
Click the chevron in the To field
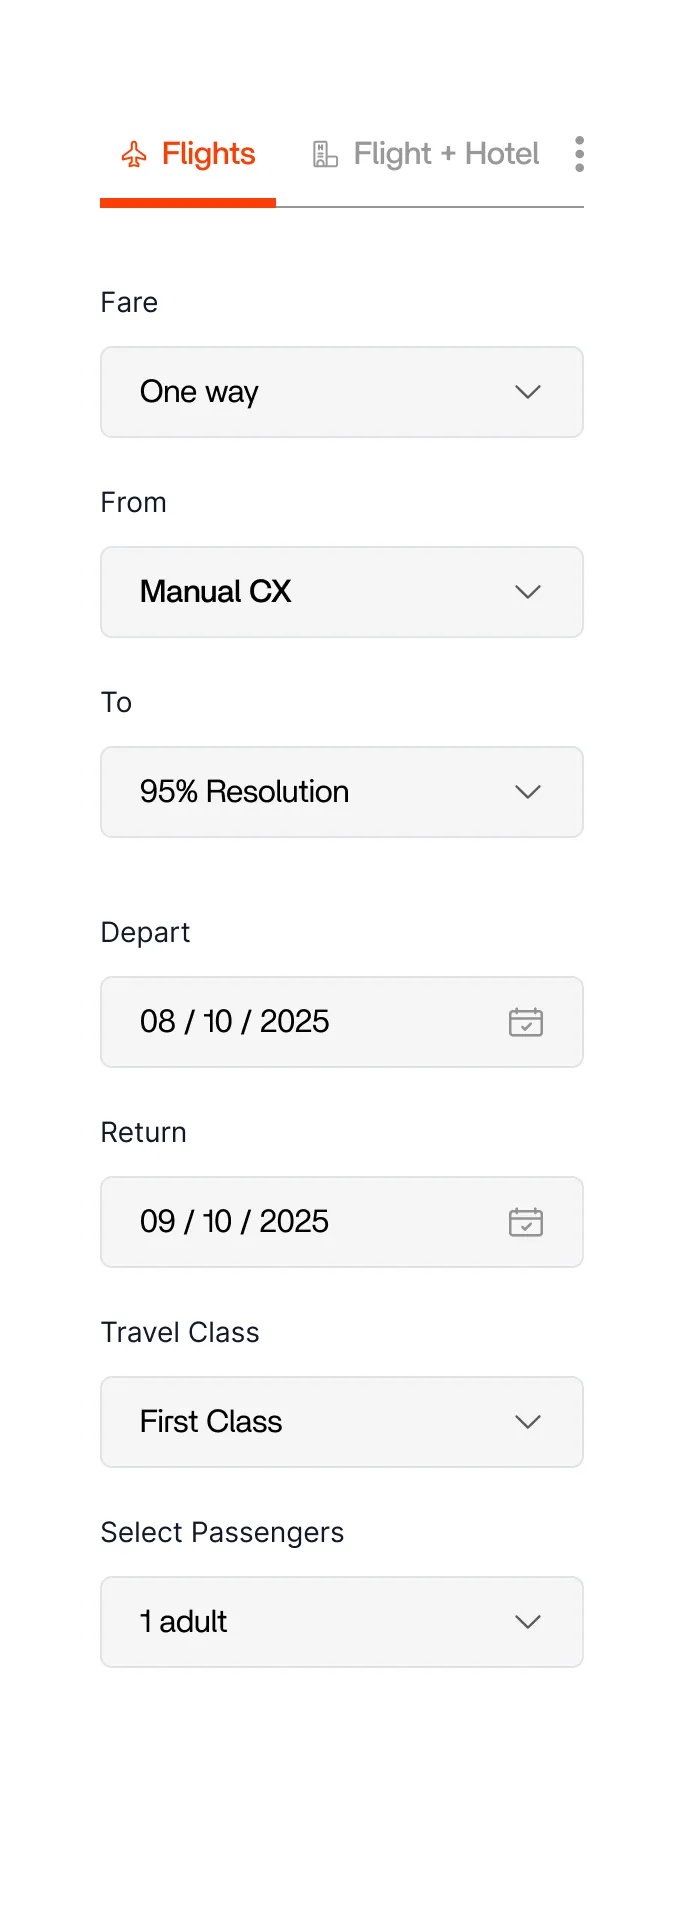pyautogui.click(x=528, y=792)
